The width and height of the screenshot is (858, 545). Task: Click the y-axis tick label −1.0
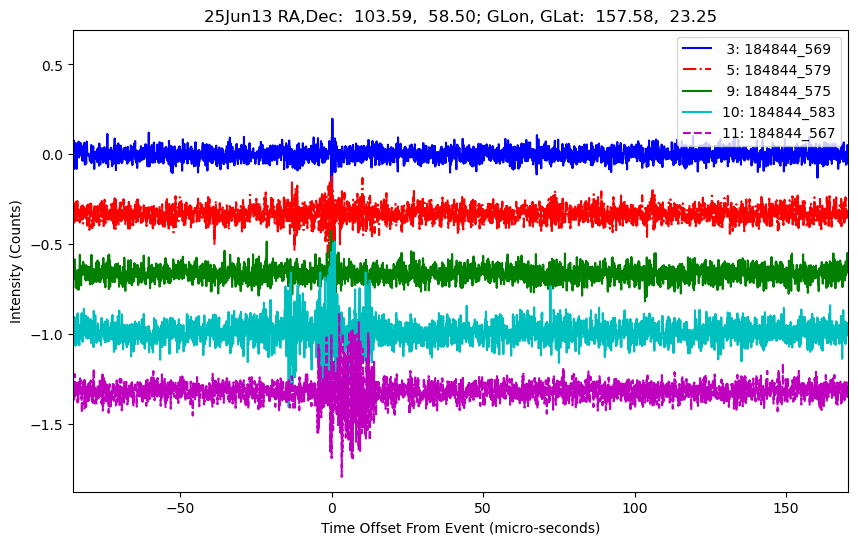click(48, 335)
